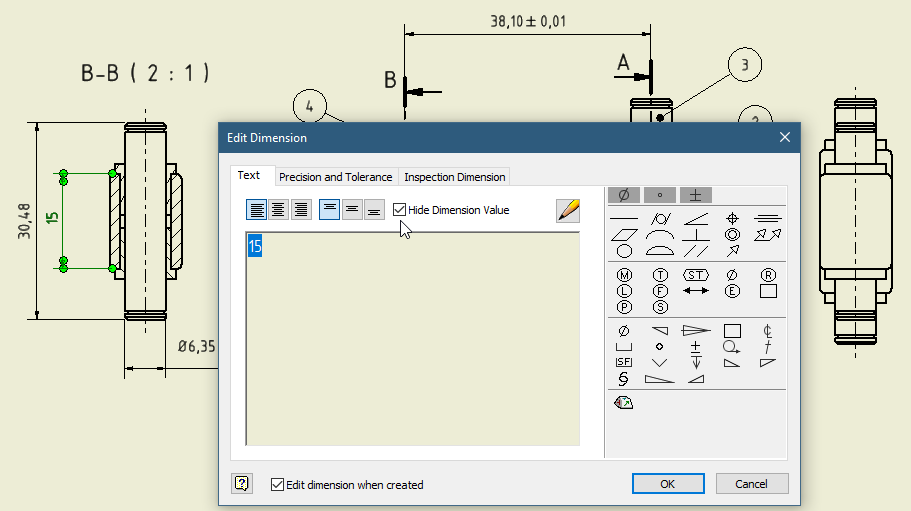This screenshot has width=911, height=511.
Task: Insert the symmetry three-line symbol
Action: [767, 218]
